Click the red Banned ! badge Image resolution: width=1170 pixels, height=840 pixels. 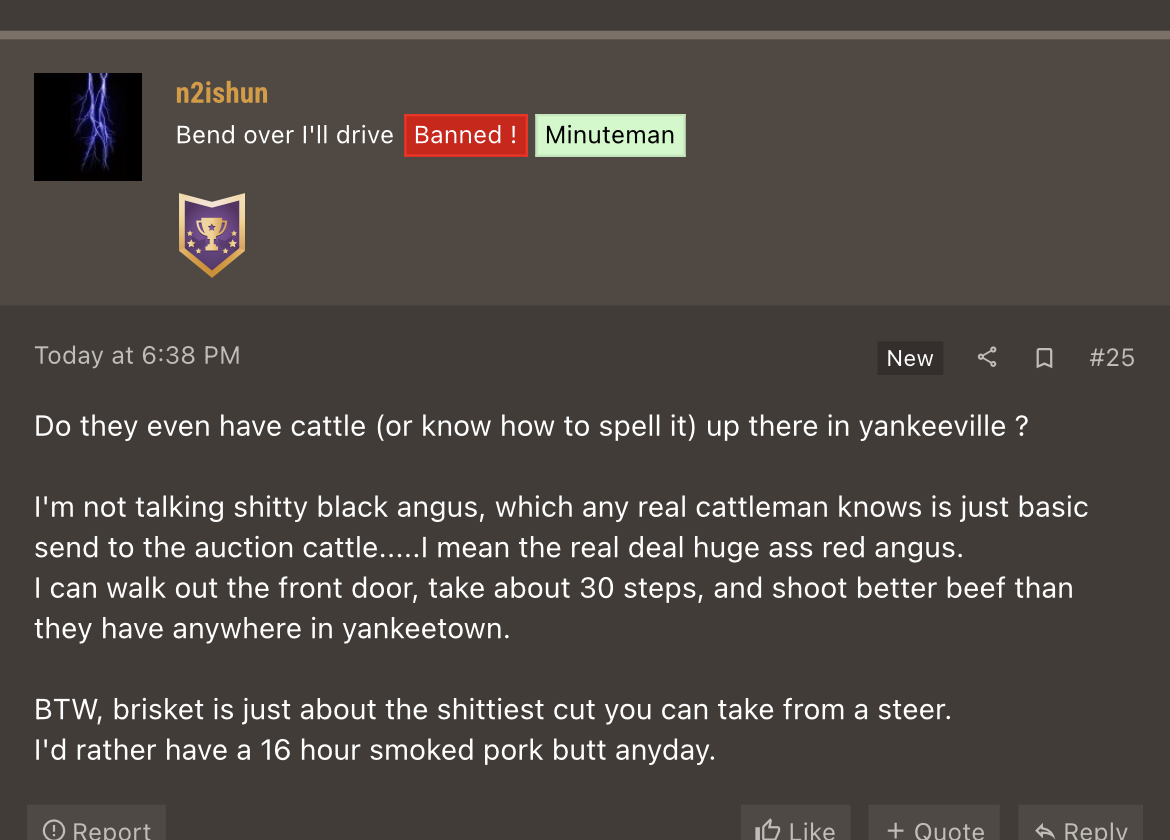pos(466,135)
